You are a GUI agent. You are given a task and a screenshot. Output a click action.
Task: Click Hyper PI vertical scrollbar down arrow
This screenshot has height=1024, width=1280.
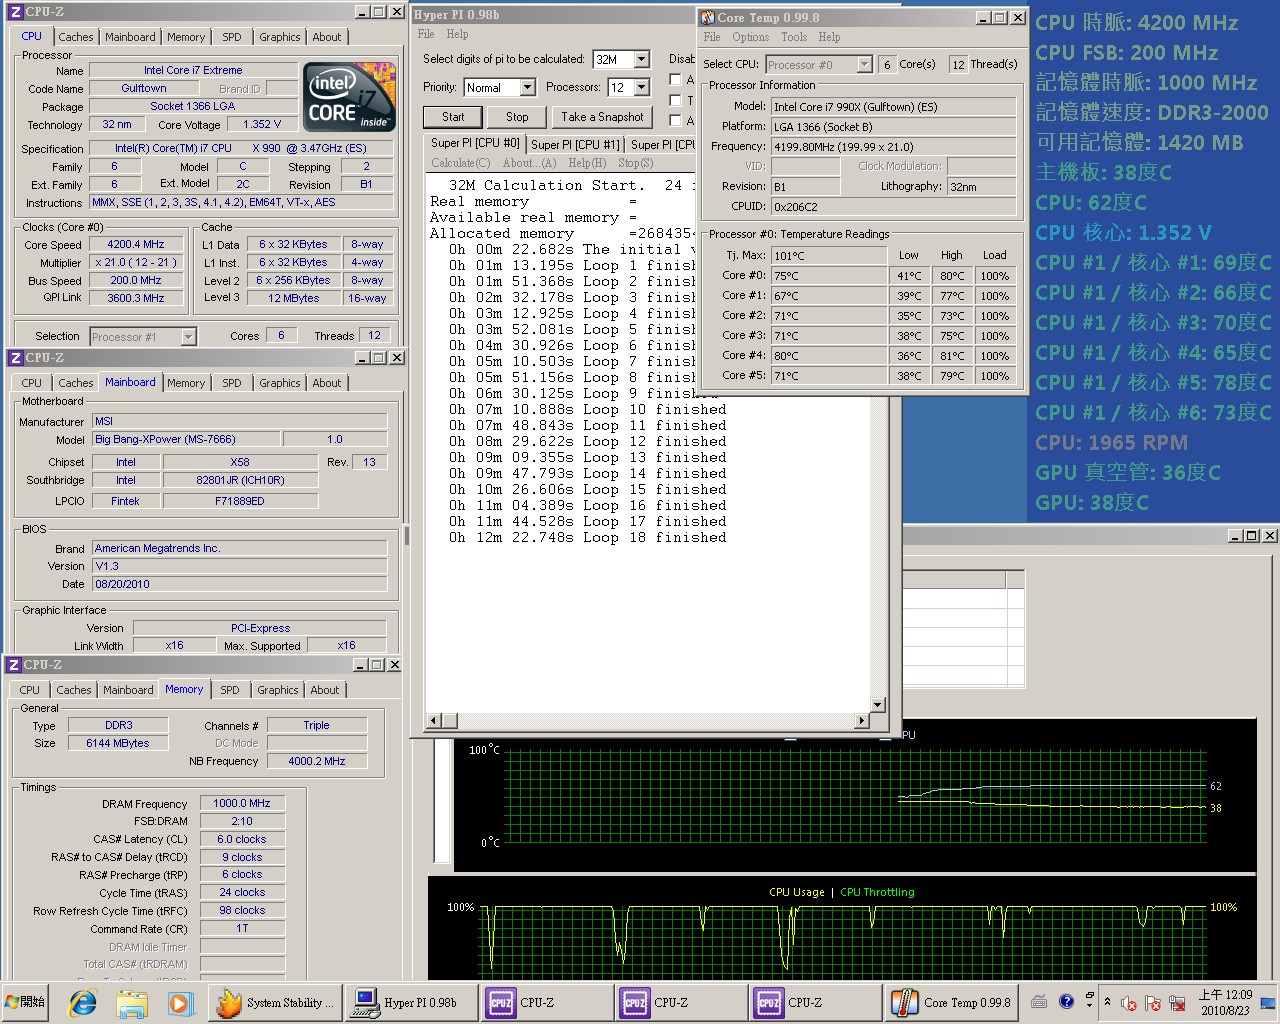(x=877, y=705)
